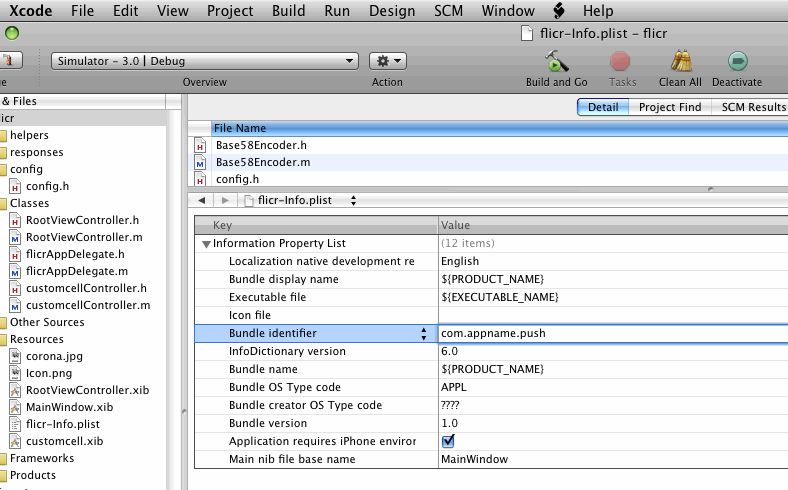Viewport: 788px width, 490px height.
Task: Click the Tasks stop icon
Action: [620, 61]
